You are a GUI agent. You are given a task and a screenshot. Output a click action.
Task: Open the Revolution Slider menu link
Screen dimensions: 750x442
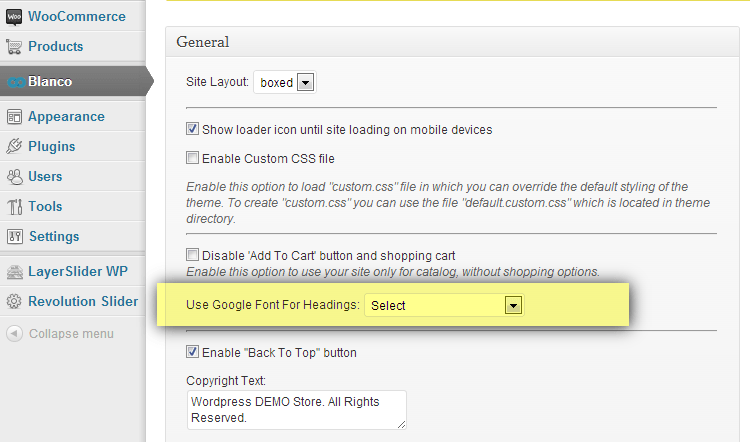pyautogui.click(x=82, y=302)
